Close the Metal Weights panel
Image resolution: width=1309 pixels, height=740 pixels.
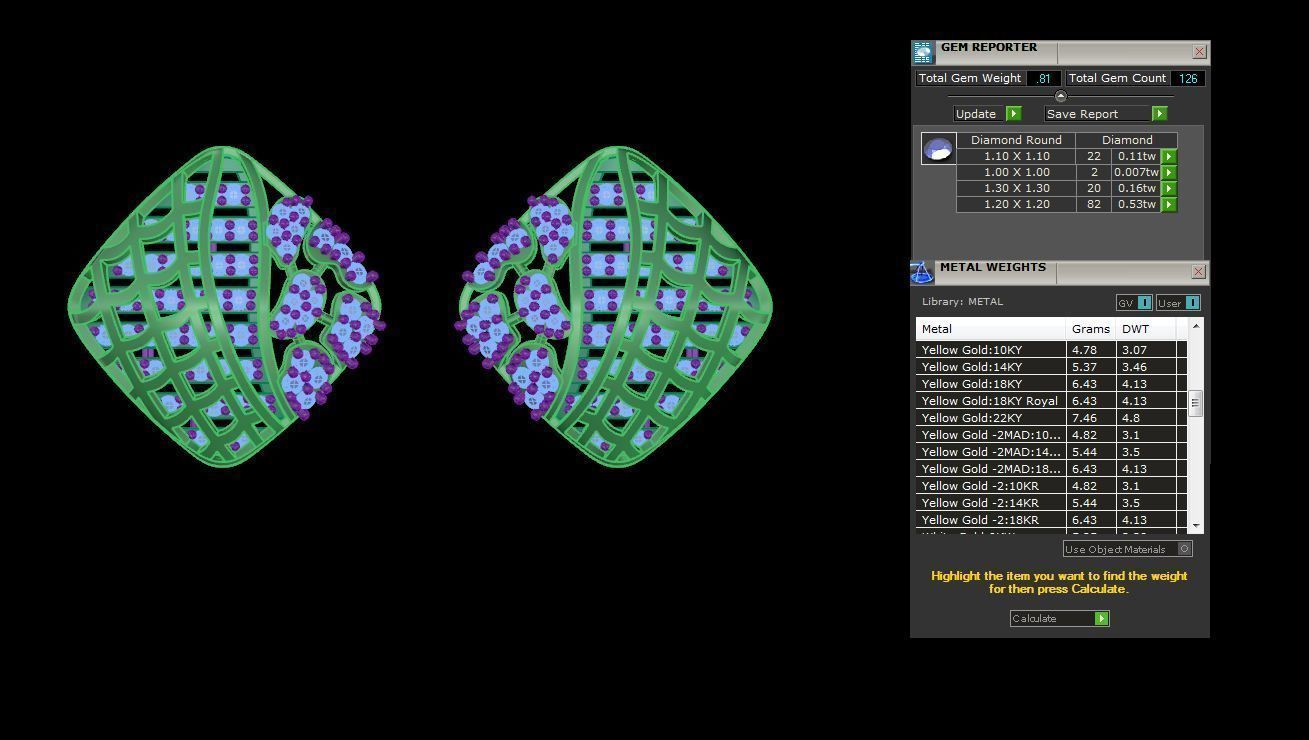coord(1199,272)
